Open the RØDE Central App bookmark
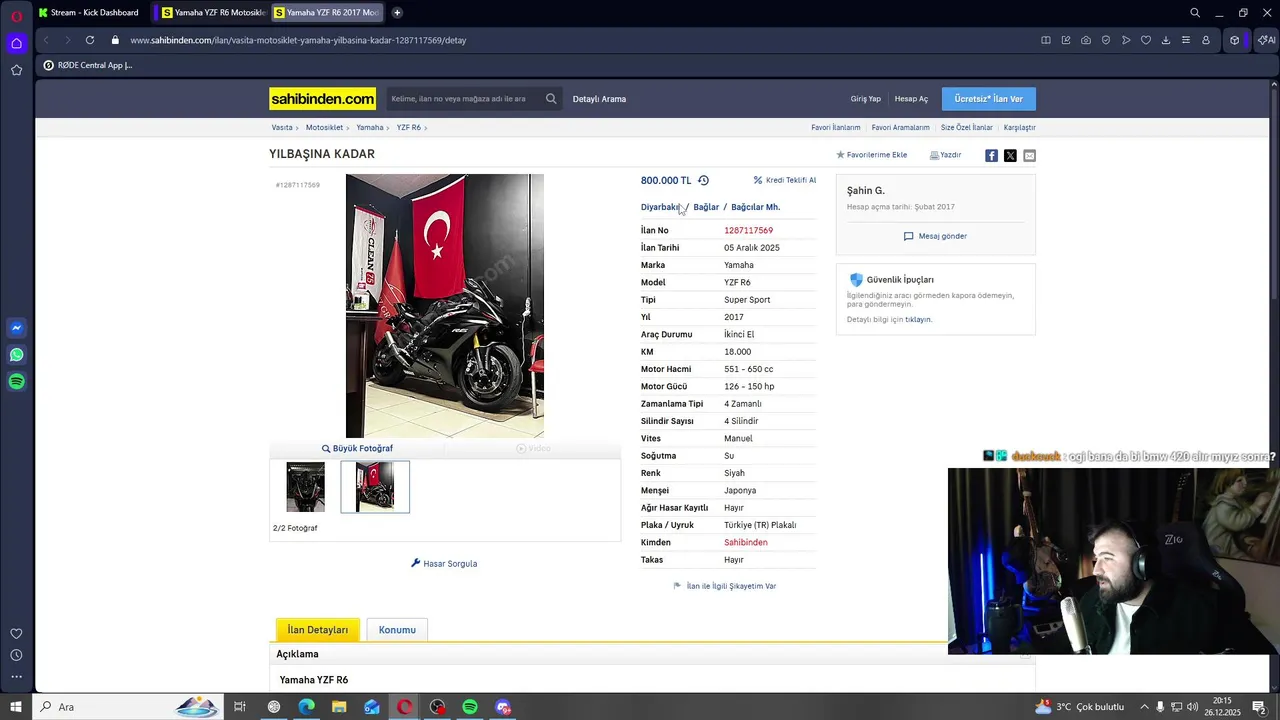 point(88,65)
